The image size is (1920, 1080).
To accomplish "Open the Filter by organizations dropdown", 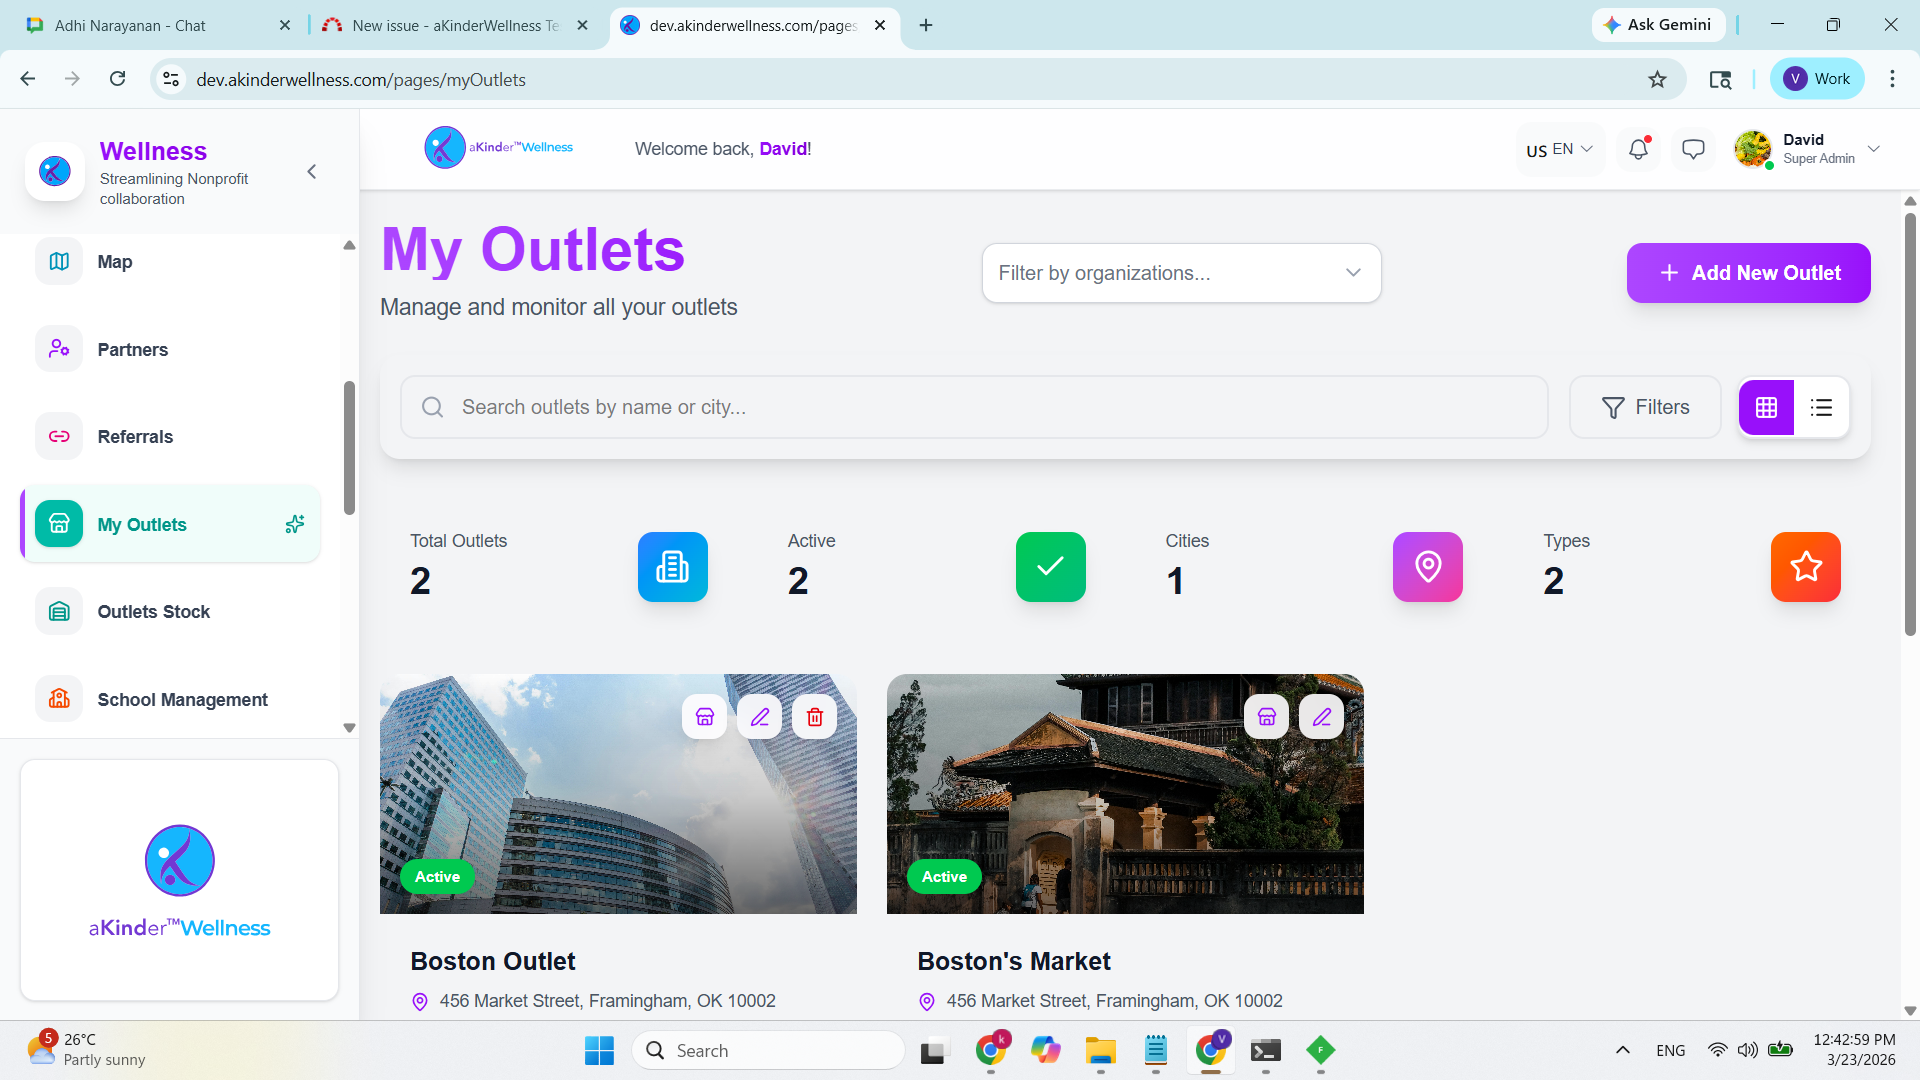I will tap(1181, 273).
